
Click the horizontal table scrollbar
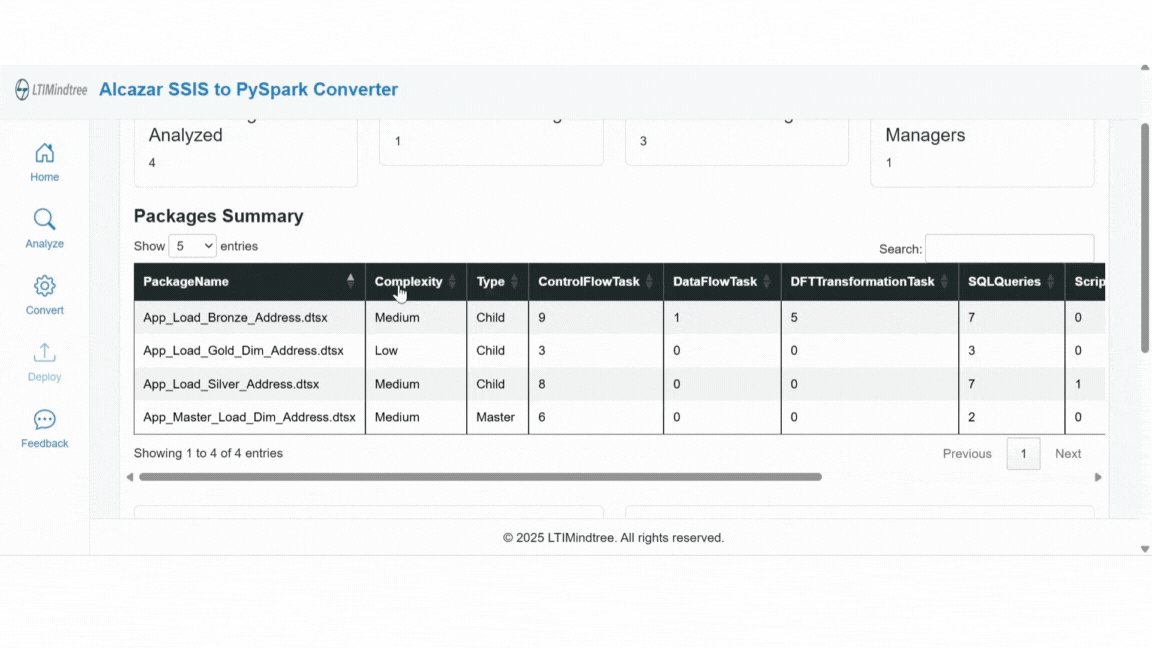(x=480, y=477)
